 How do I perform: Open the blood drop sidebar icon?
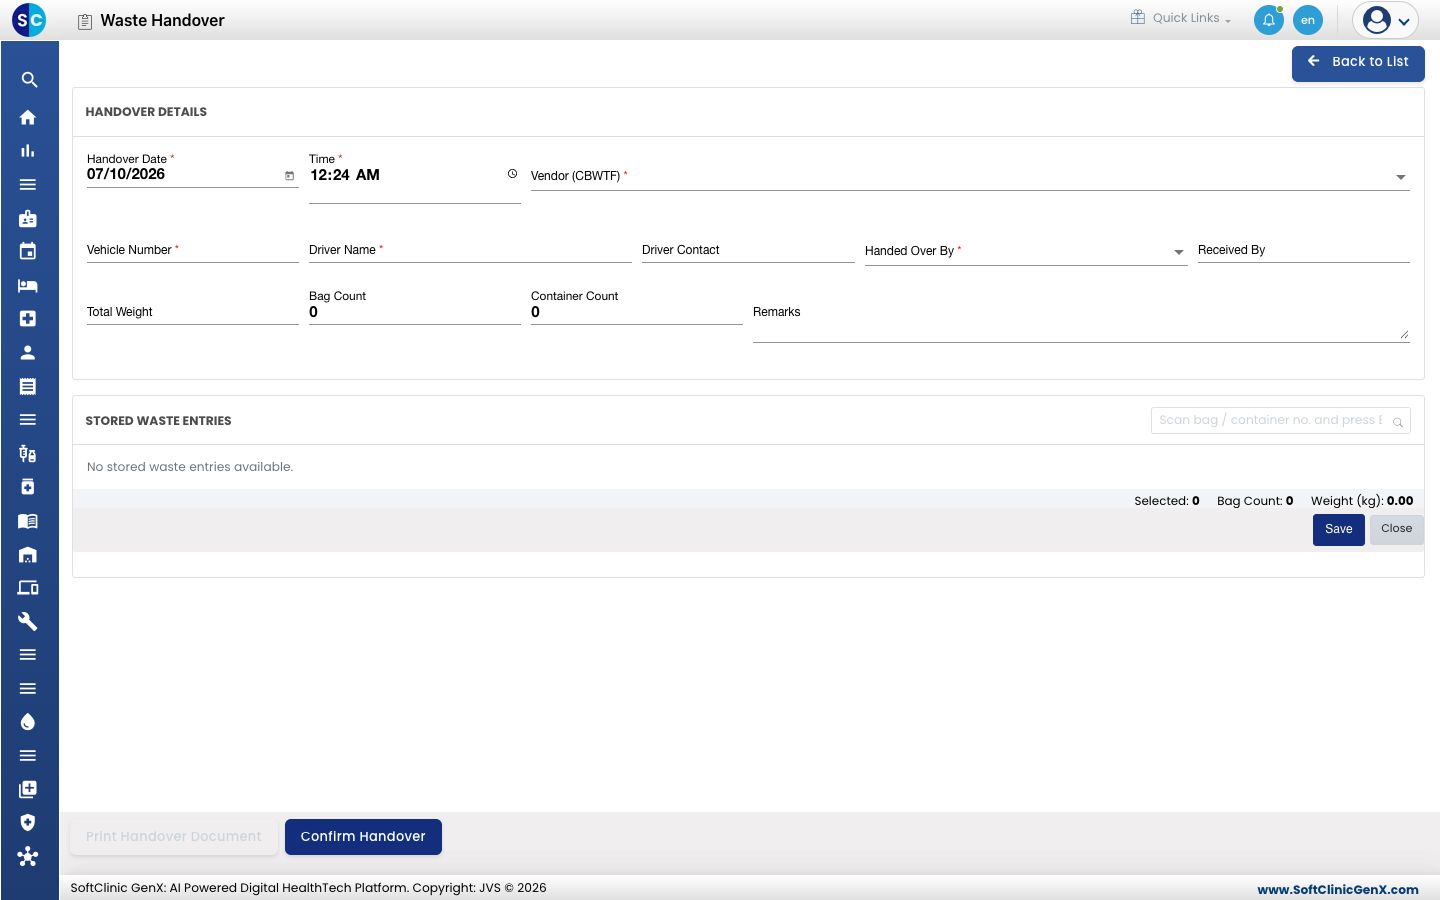tap(28, 722)
